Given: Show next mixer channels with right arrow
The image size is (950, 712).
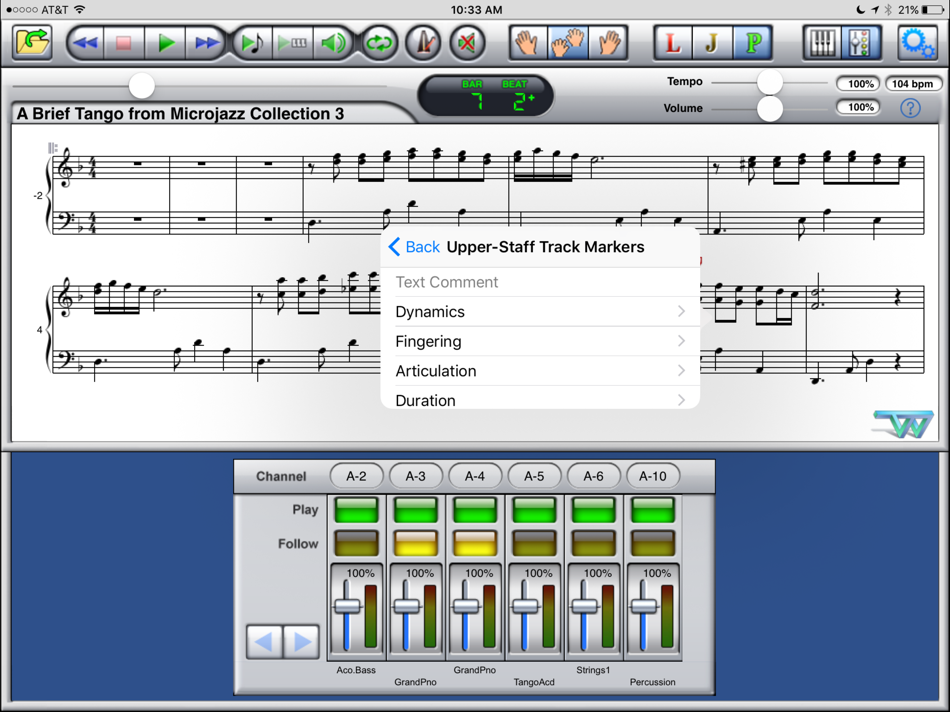Looking at the screenshot, I should pyautogui.click(x=301, y=642).
